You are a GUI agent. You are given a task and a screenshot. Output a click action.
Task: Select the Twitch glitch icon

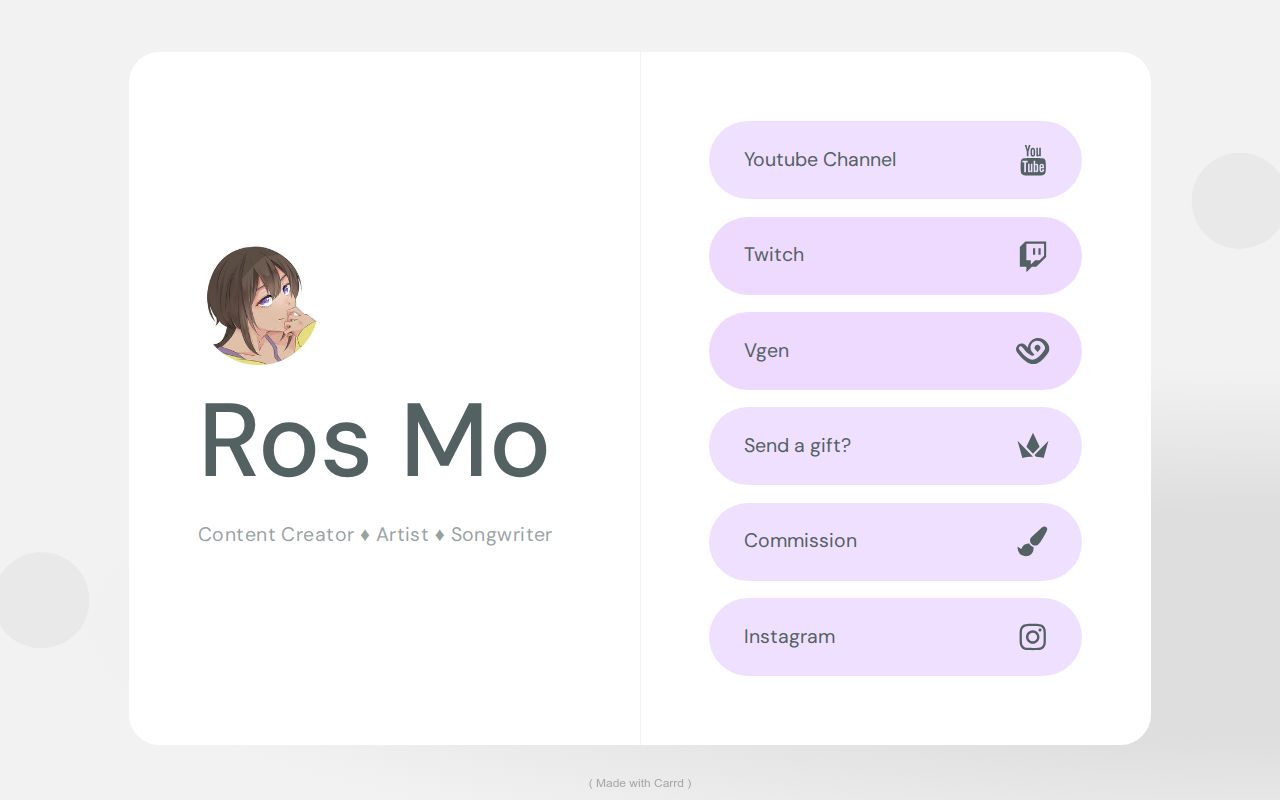(x=1033, y=256)
